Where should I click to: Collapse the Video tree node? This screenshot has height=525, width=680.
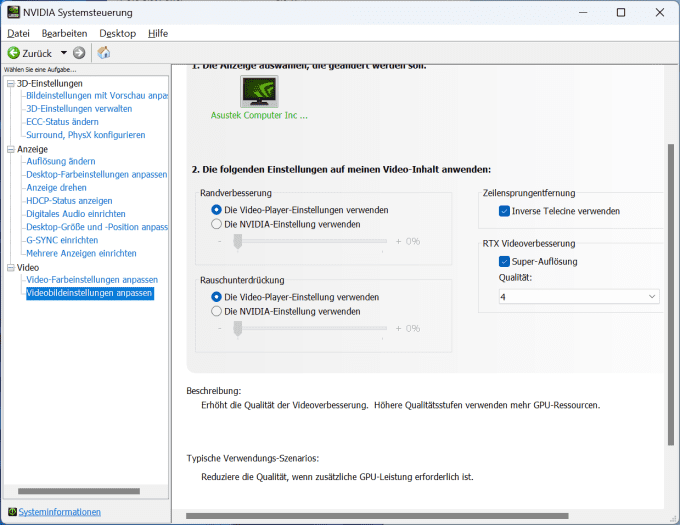pos(11,268)
